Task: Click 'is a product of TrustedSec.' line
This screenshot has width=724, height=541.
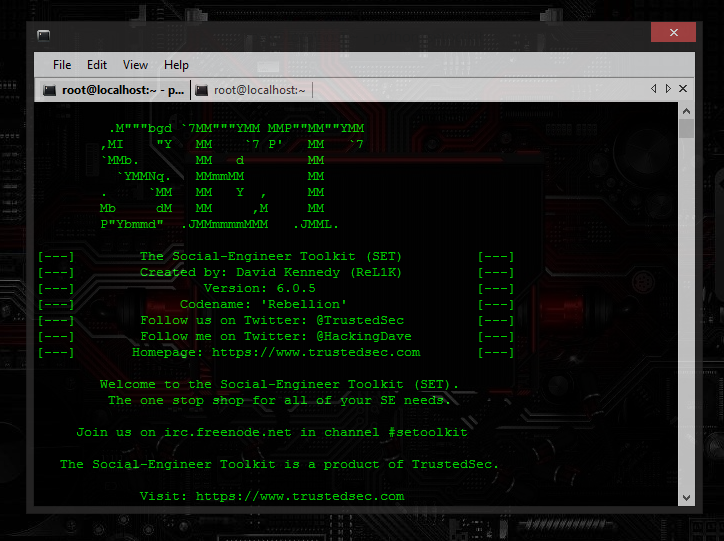Action: click(x=391, y=464)
